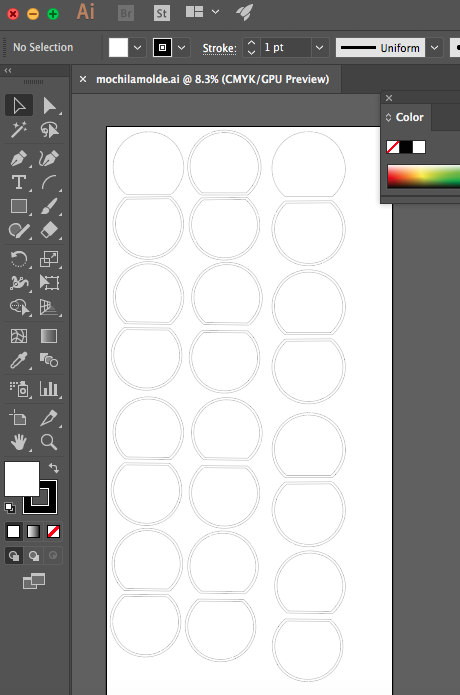This screenshot has width=460, height=695.
Task: Select the Curvature tool
Action: coord(49,158)
